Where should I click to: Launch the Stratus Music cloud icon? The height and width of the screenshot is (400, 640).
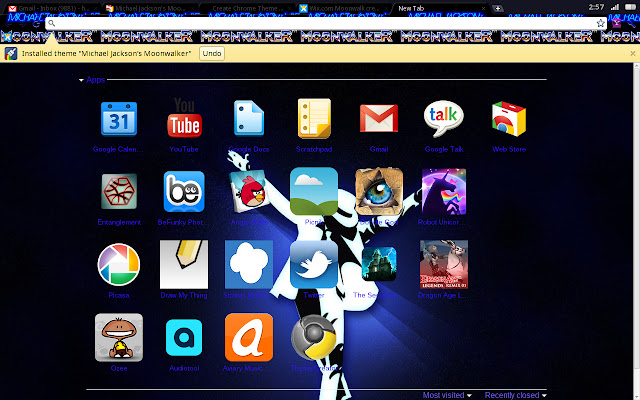coord(249,264)
